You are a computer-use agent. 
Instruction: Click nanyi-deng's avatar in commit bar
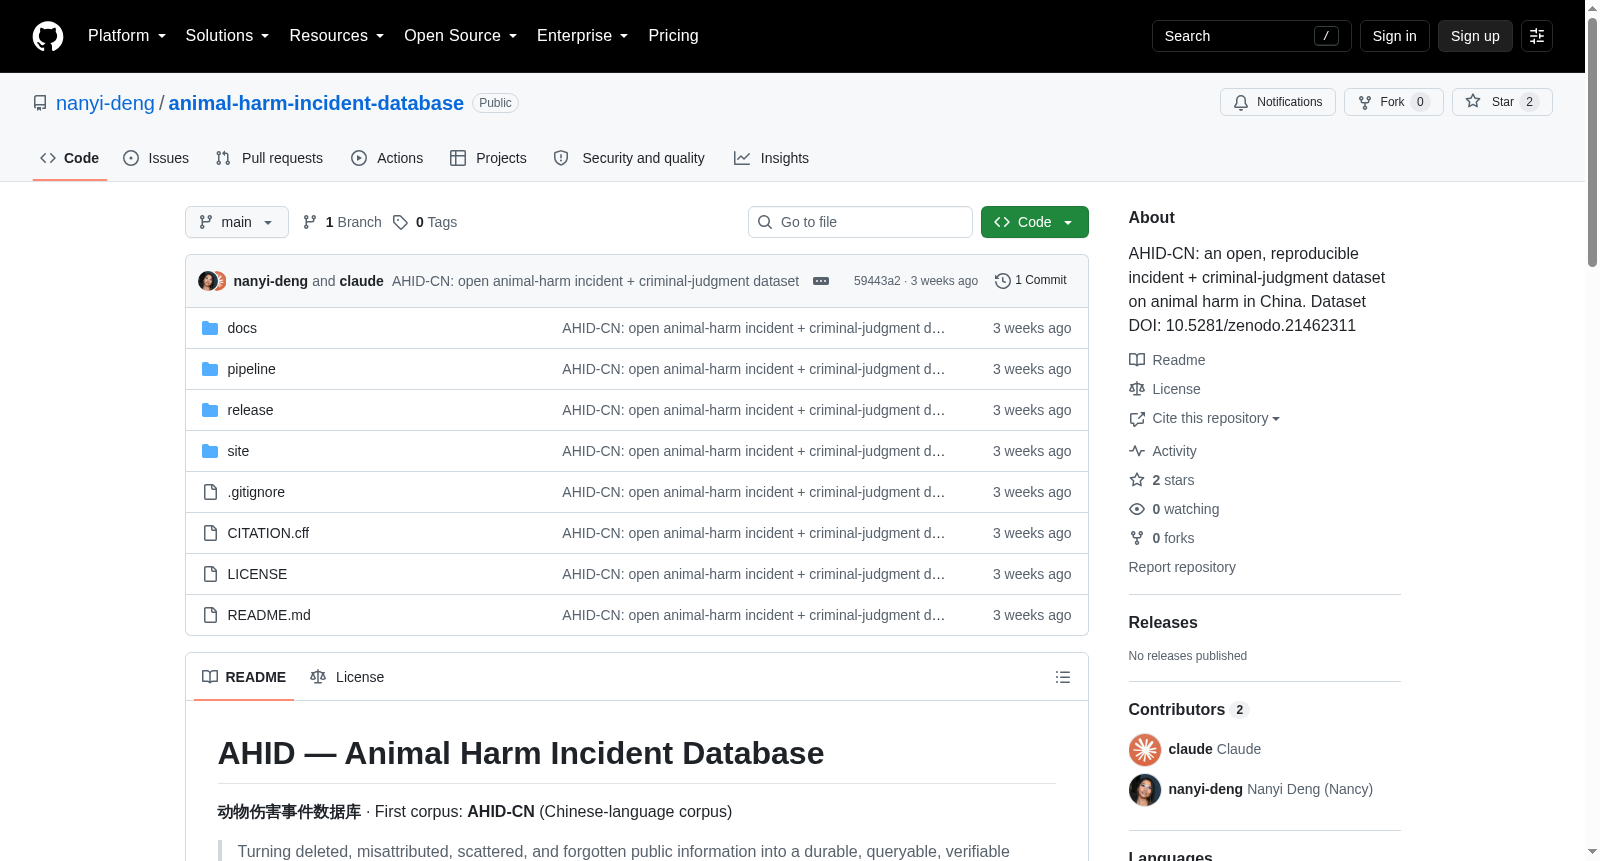tap(207, 281)
